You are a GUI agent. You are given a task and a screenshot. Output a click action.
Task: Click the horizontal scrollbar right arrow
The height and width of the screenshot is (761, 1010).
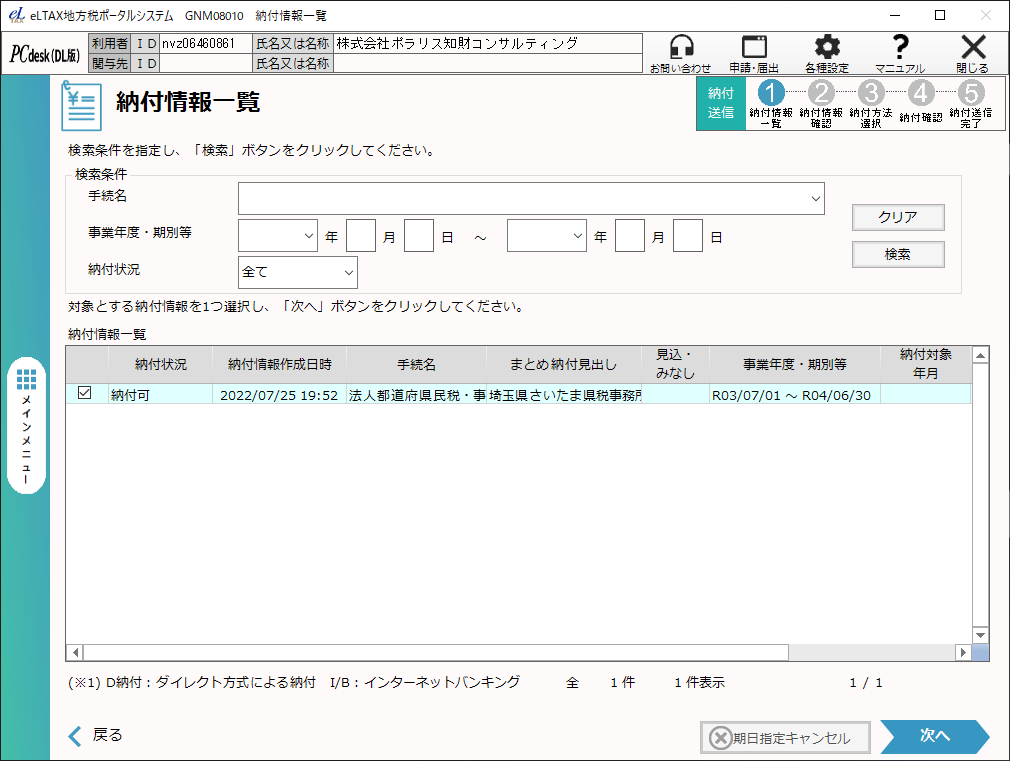click(963, 652)
